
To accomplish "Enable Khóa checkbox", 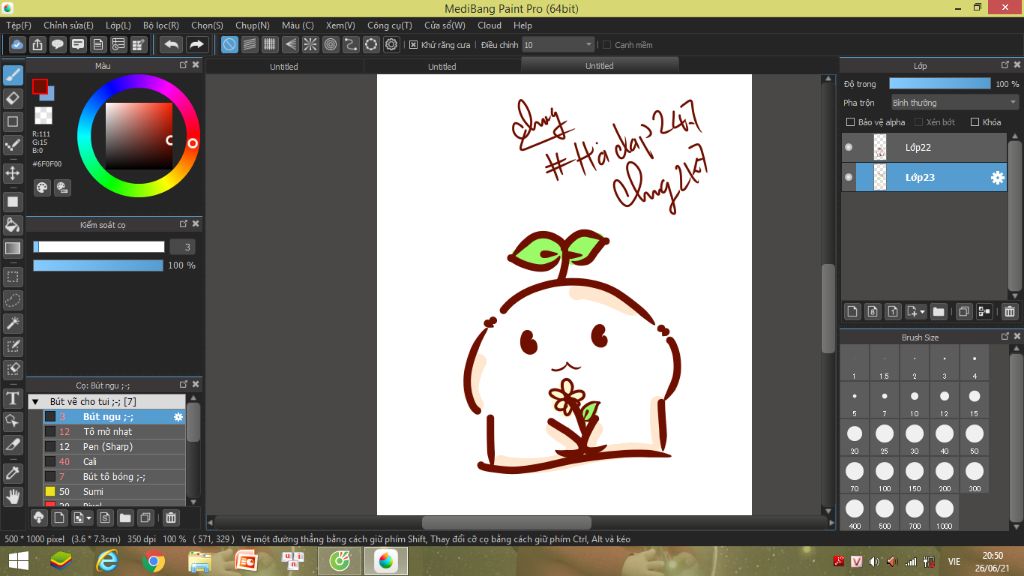I will (x=975, y=122).
